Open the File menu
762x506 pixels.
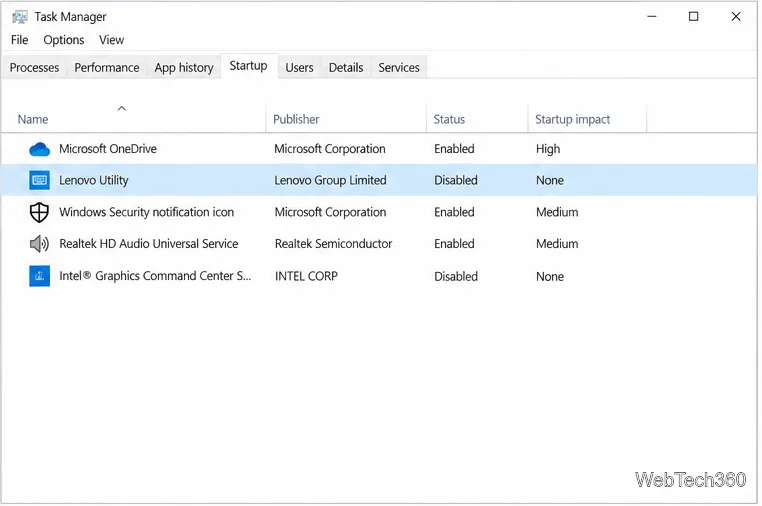coord(19,40)
